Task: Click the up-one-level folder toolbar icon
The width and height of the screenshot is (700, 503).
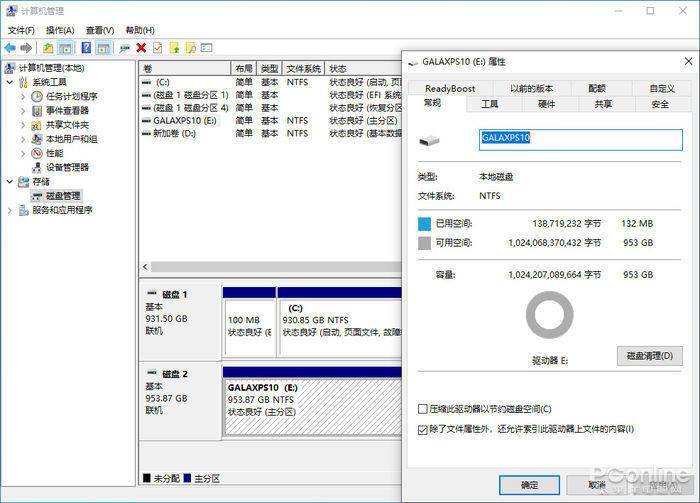Action: point(48,48)
